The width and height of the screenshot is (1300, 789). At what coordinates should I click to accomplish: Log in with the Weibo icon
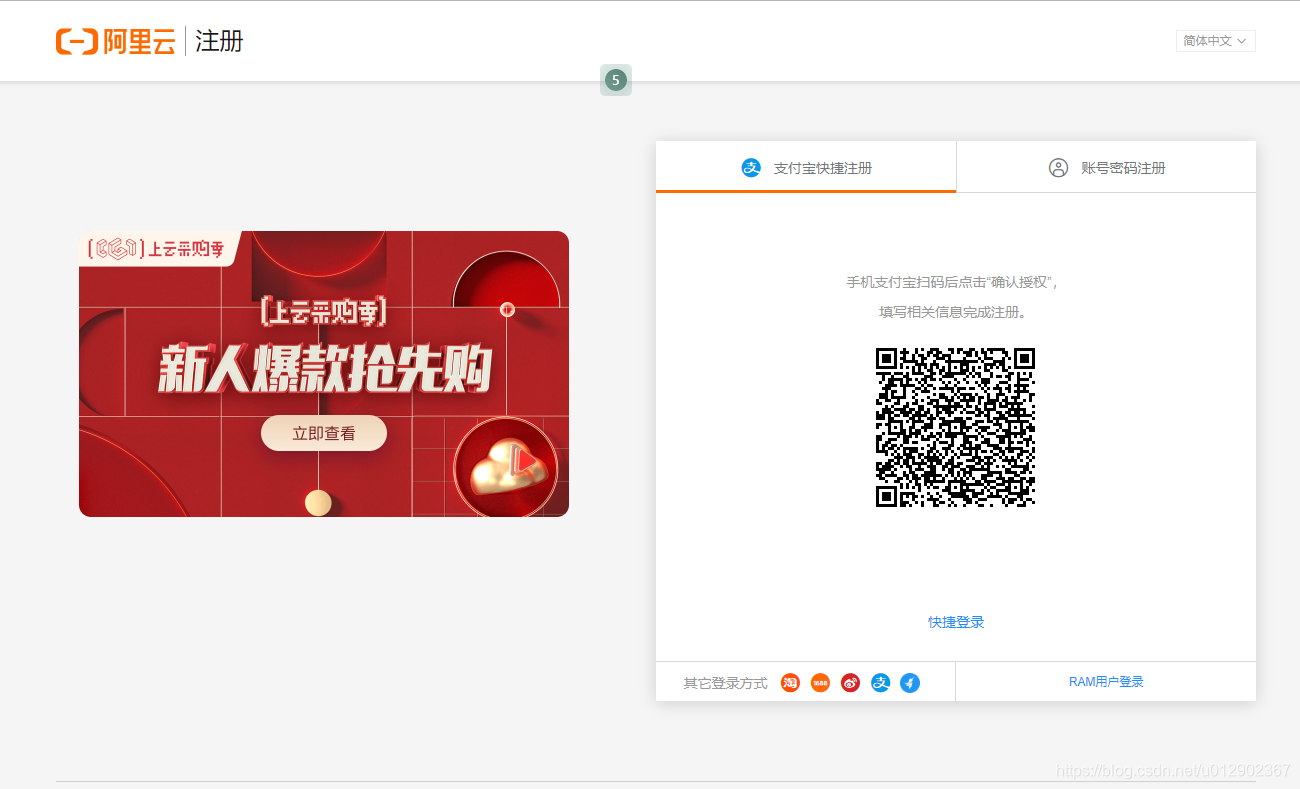pyautogui.click(x=850, y=683)
